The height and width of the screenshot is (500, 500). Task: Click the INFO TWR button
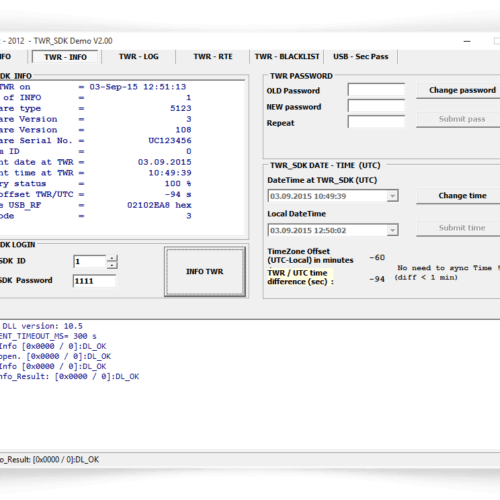click(205, 272)
